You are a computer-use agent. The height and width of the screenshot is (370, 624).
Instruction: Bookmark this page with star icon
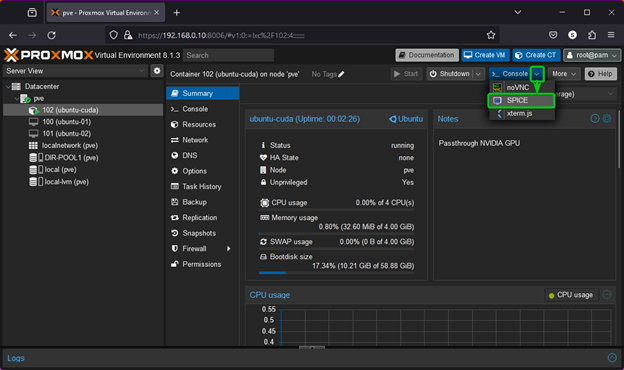pos(491,35)
